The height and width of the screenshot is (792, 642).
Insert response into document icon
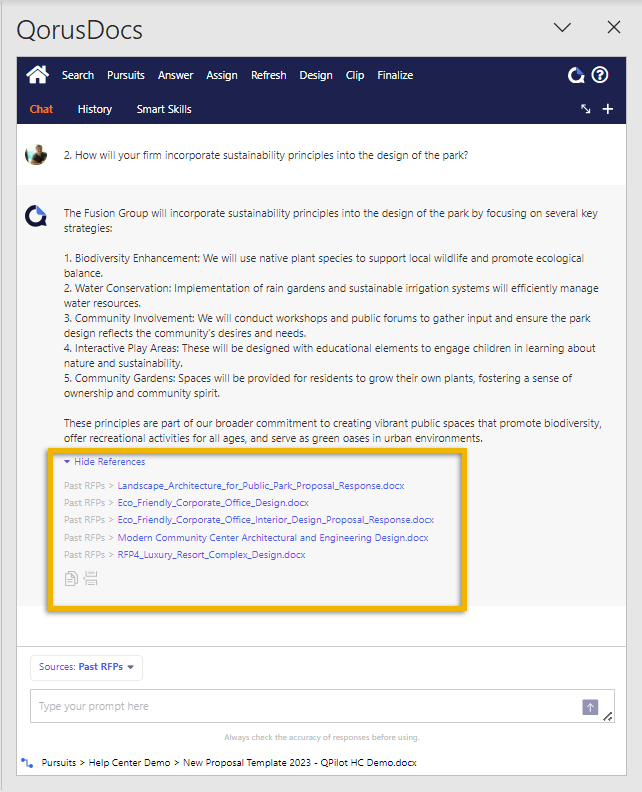coord(91,578)
